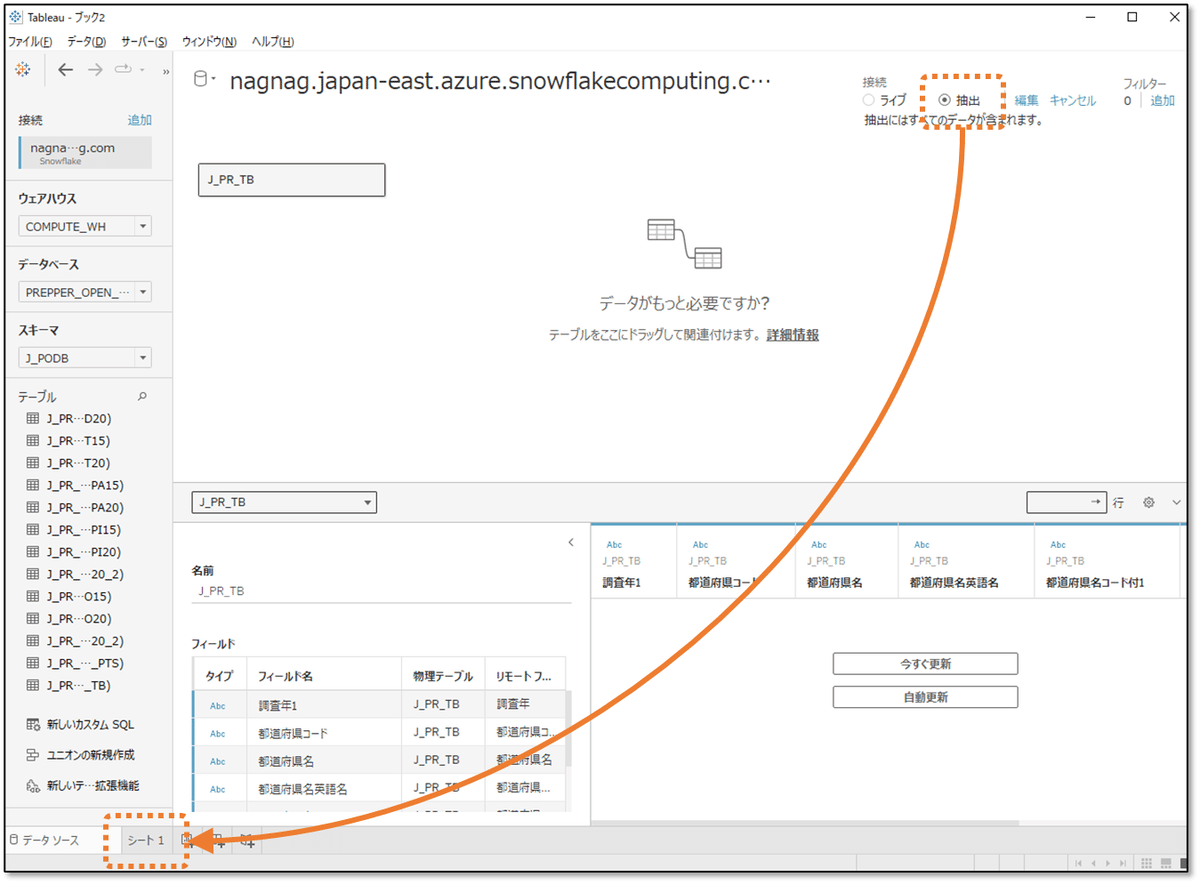The width and height of the screenshot is (1200, 884).
Task: Open grid settings gear icon next to 行
Action: click(x=1149, y=503)
